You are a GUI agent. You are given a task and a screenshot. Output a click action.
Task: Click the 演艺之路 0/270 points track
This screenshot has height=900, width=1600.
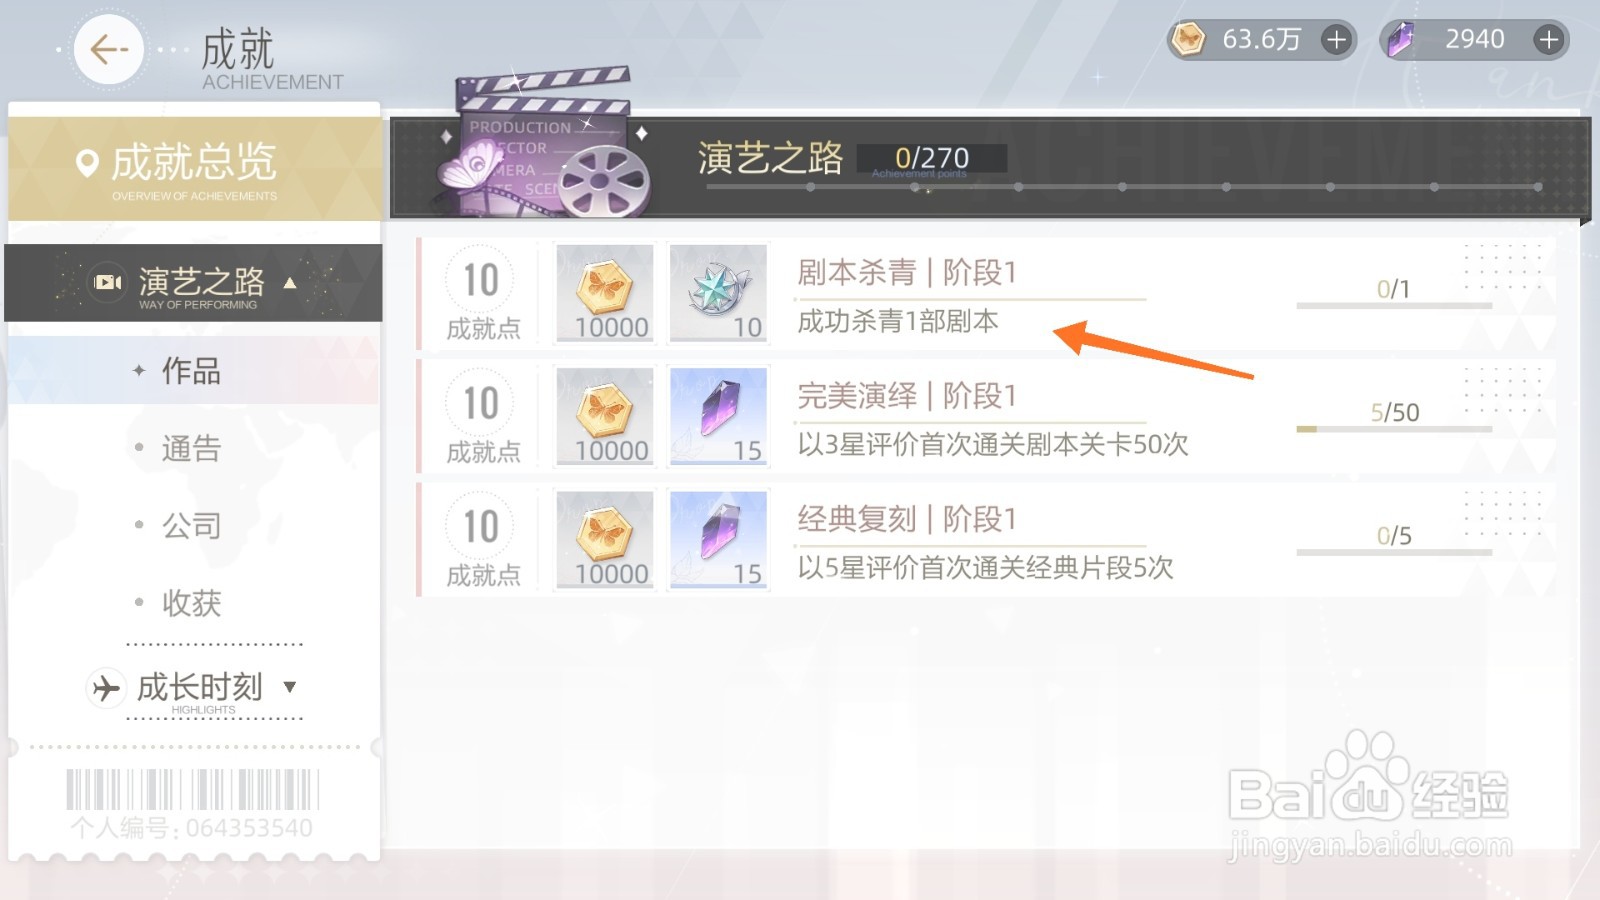click(1122, 187)
